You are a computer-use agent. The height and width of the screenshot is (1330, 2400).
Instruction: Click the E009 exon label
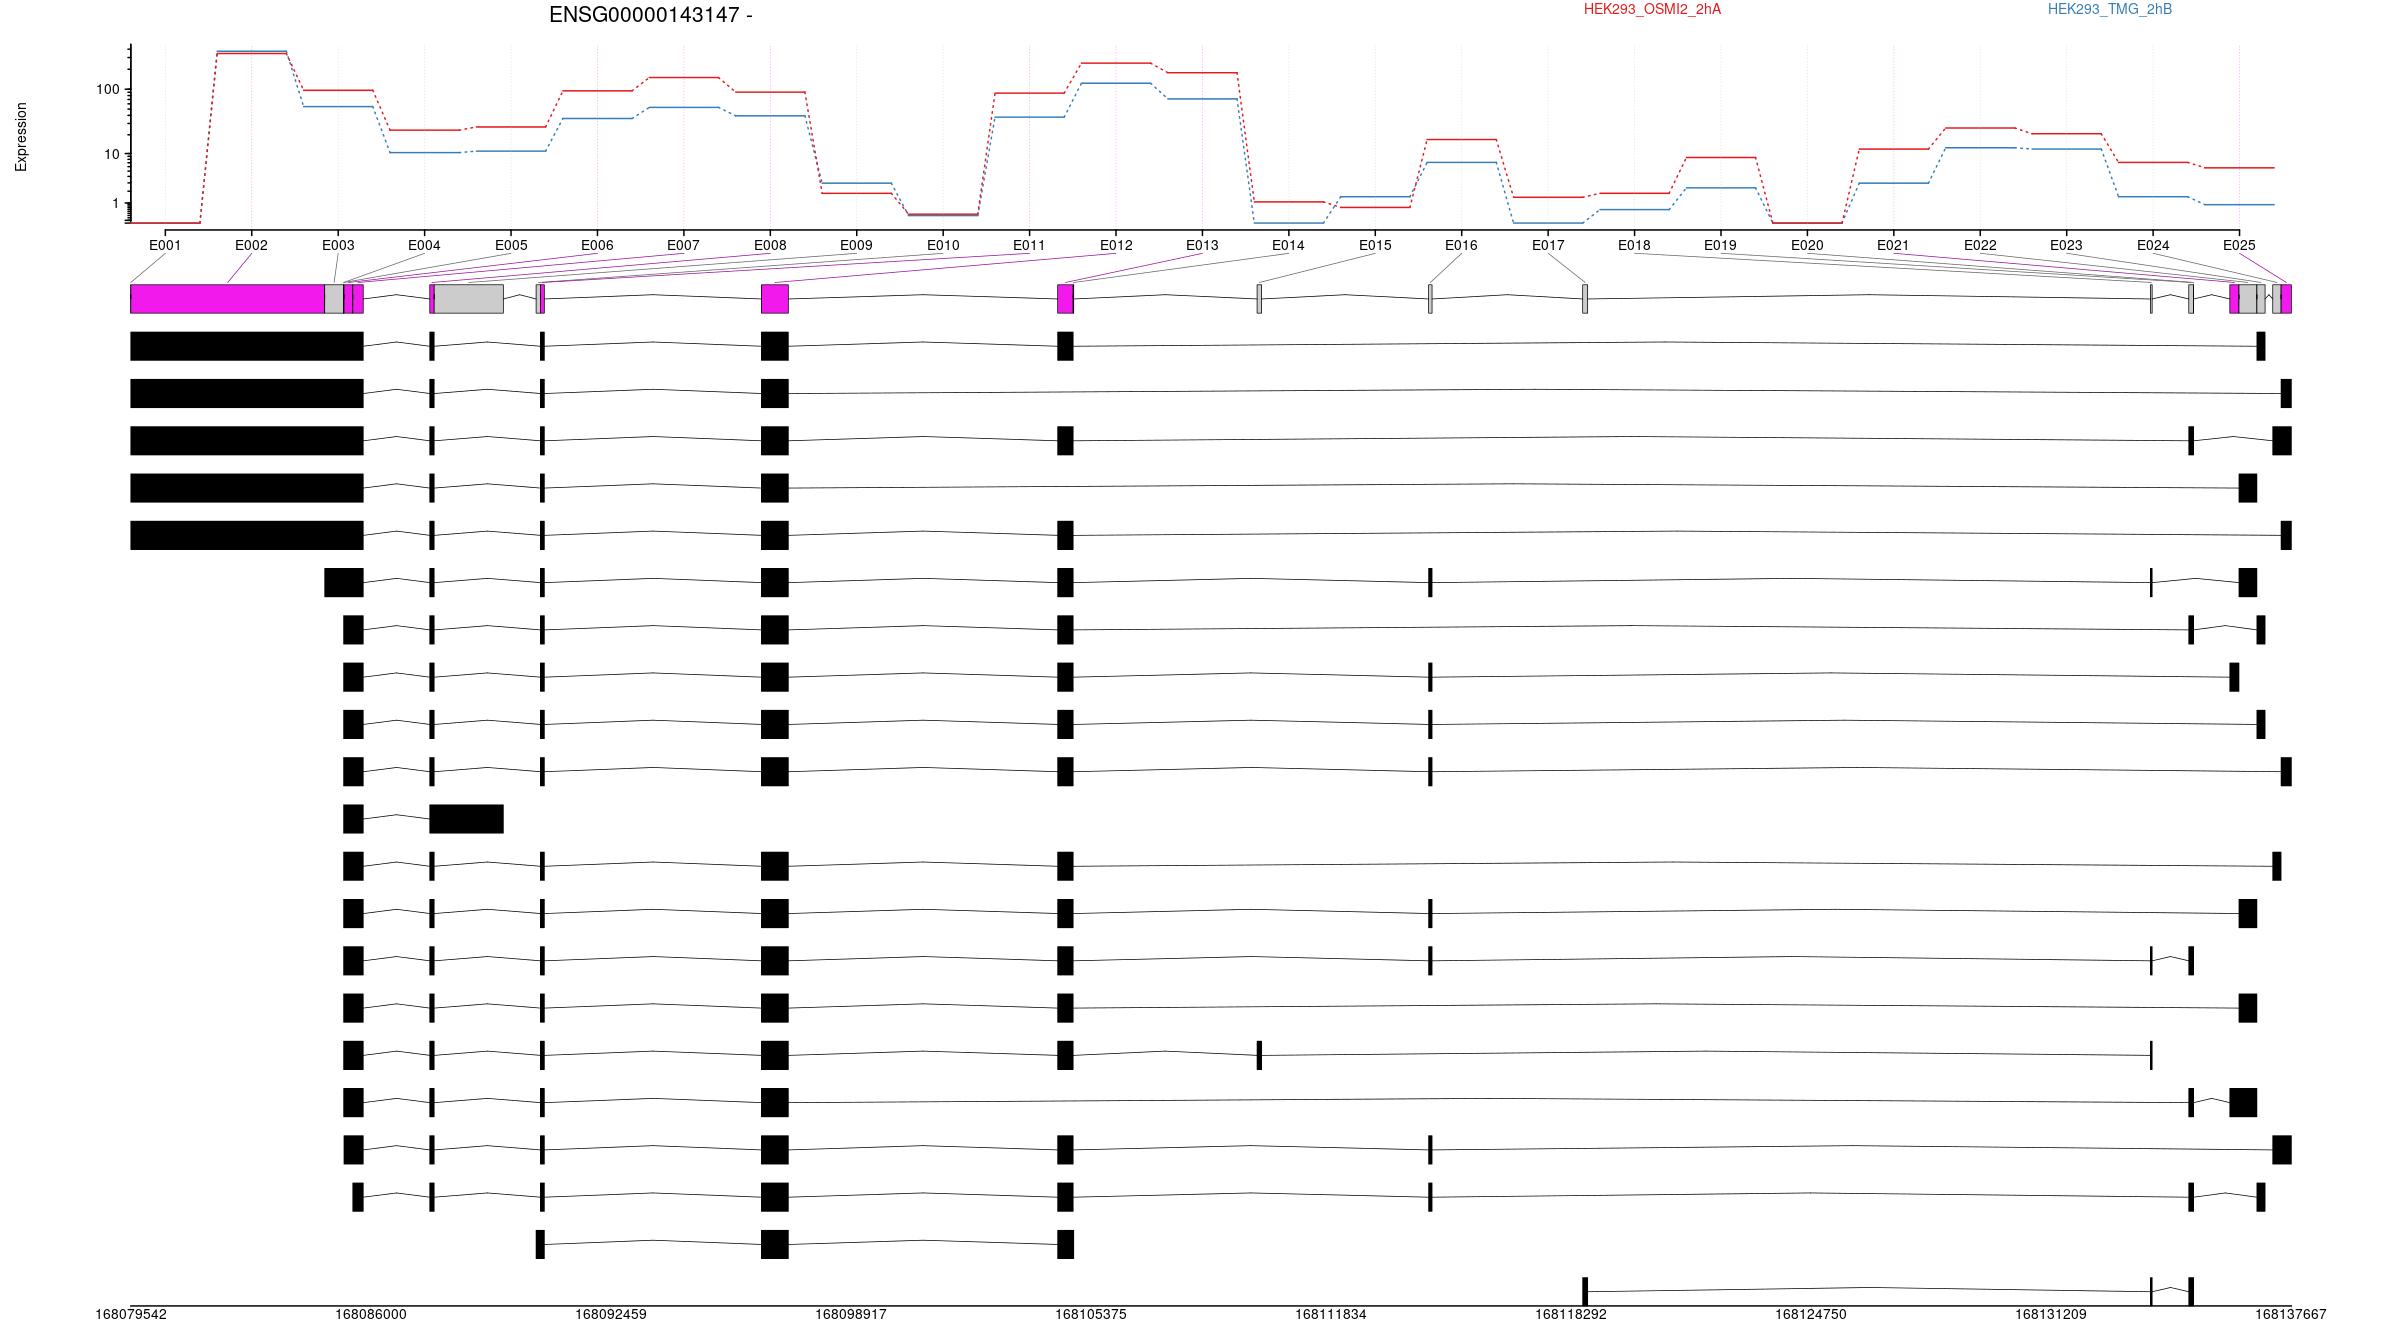coord(856,245)
